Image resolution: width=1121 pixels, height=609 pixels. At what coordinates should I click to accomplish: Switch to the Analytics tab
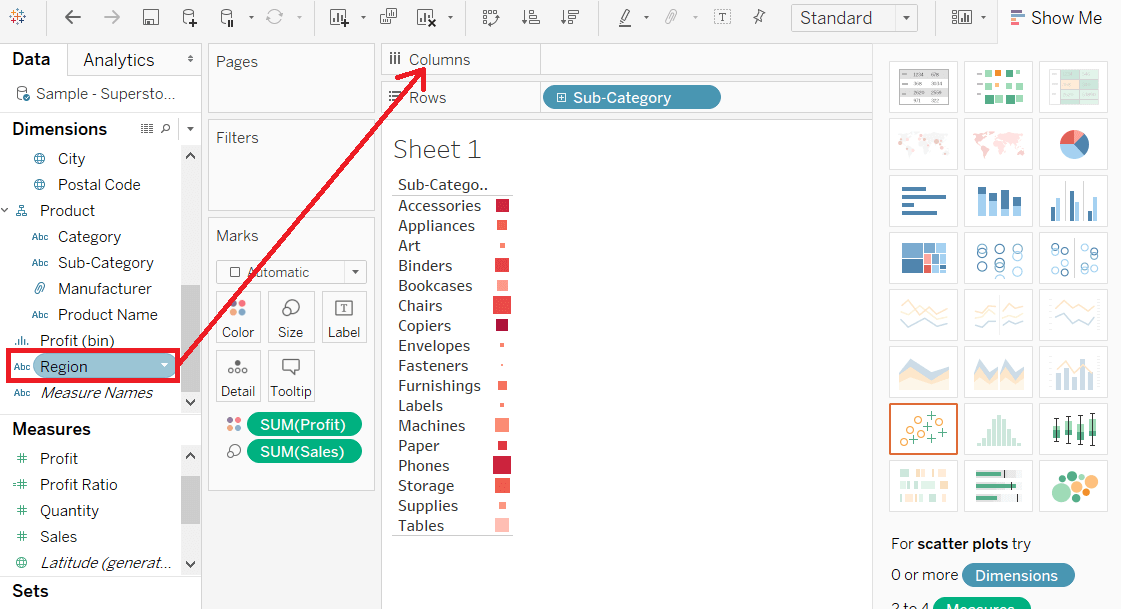coord(119,60)
